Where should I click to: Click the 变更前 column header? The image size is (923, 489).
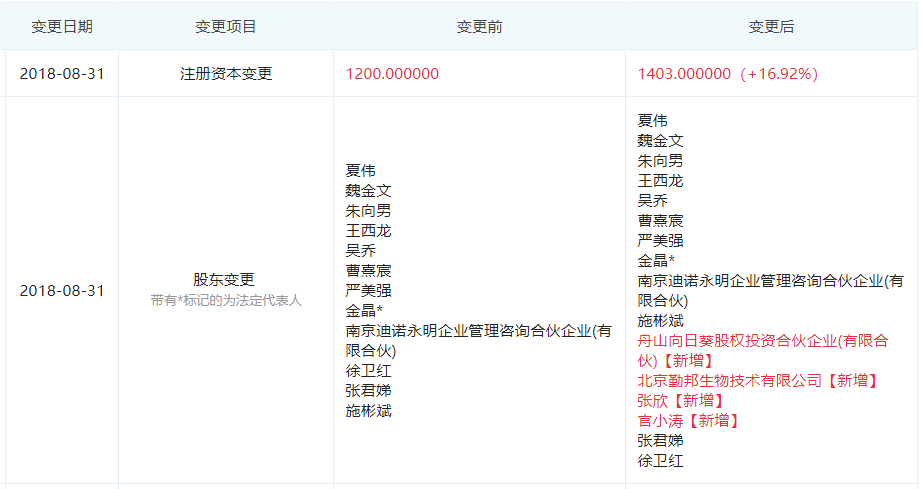coord(479,26)
